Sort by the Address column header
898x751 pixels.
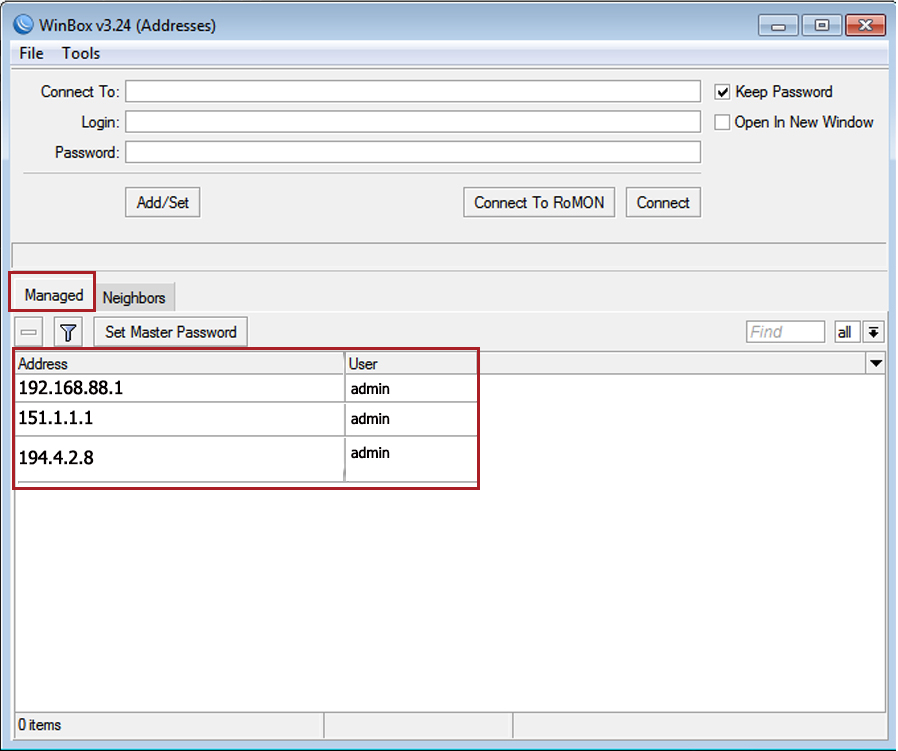tap(180, 364)
